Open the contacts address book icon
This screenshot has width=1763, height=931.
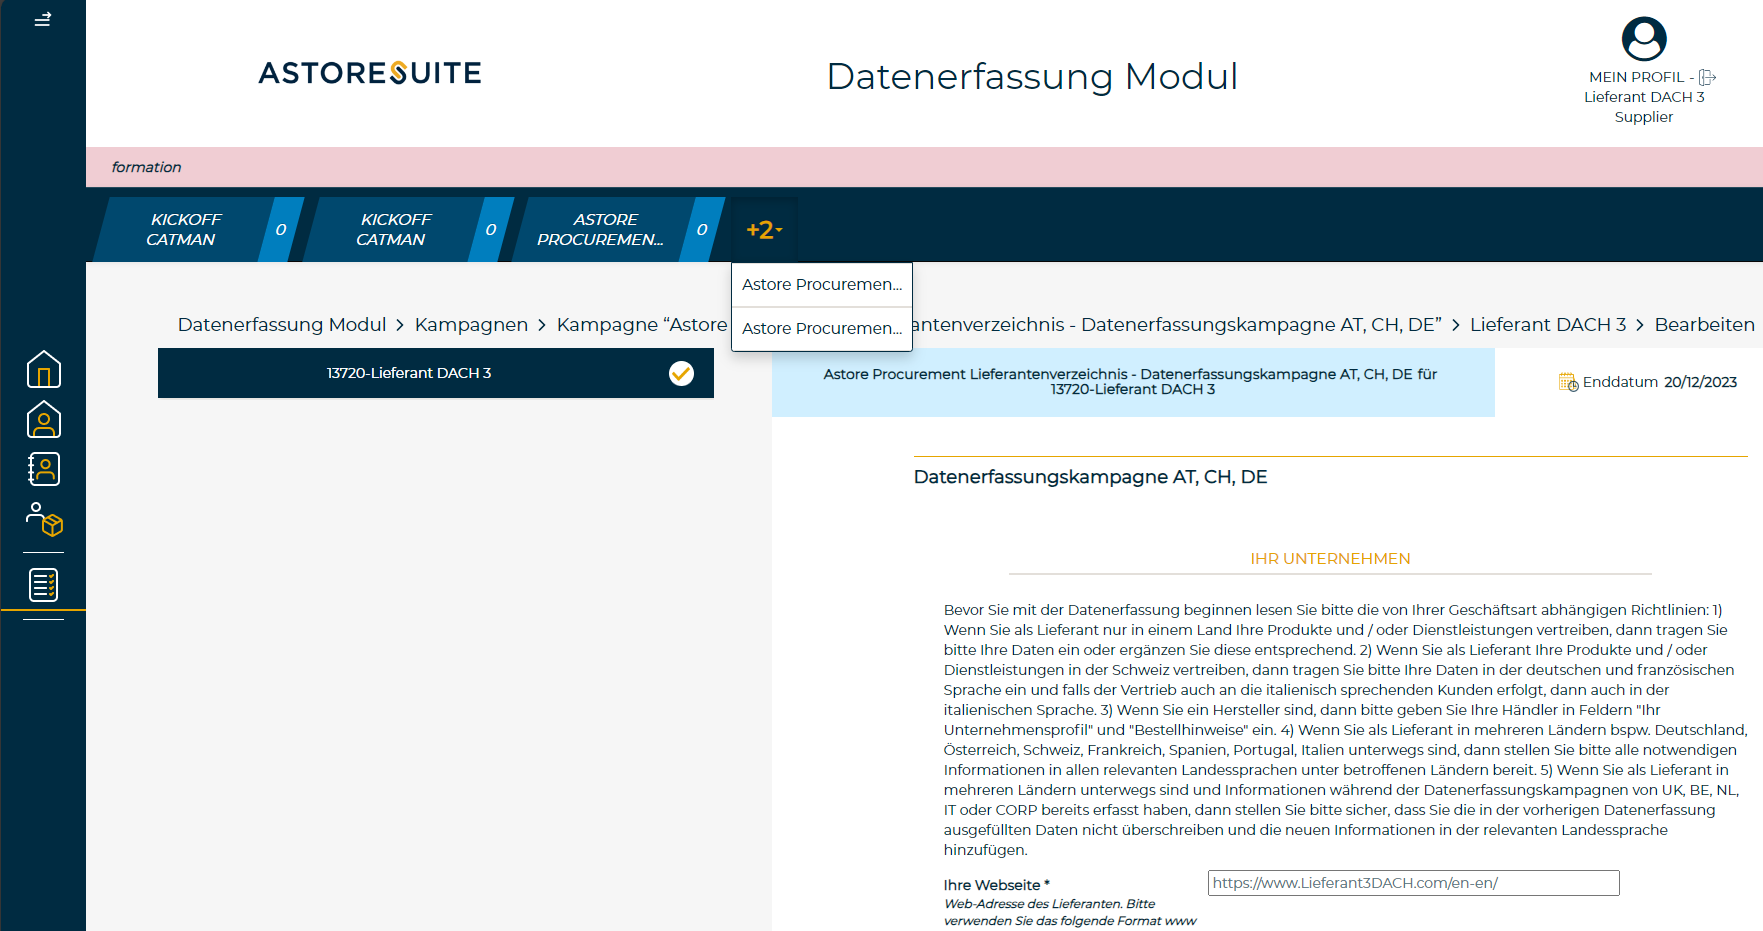[43, 469]
